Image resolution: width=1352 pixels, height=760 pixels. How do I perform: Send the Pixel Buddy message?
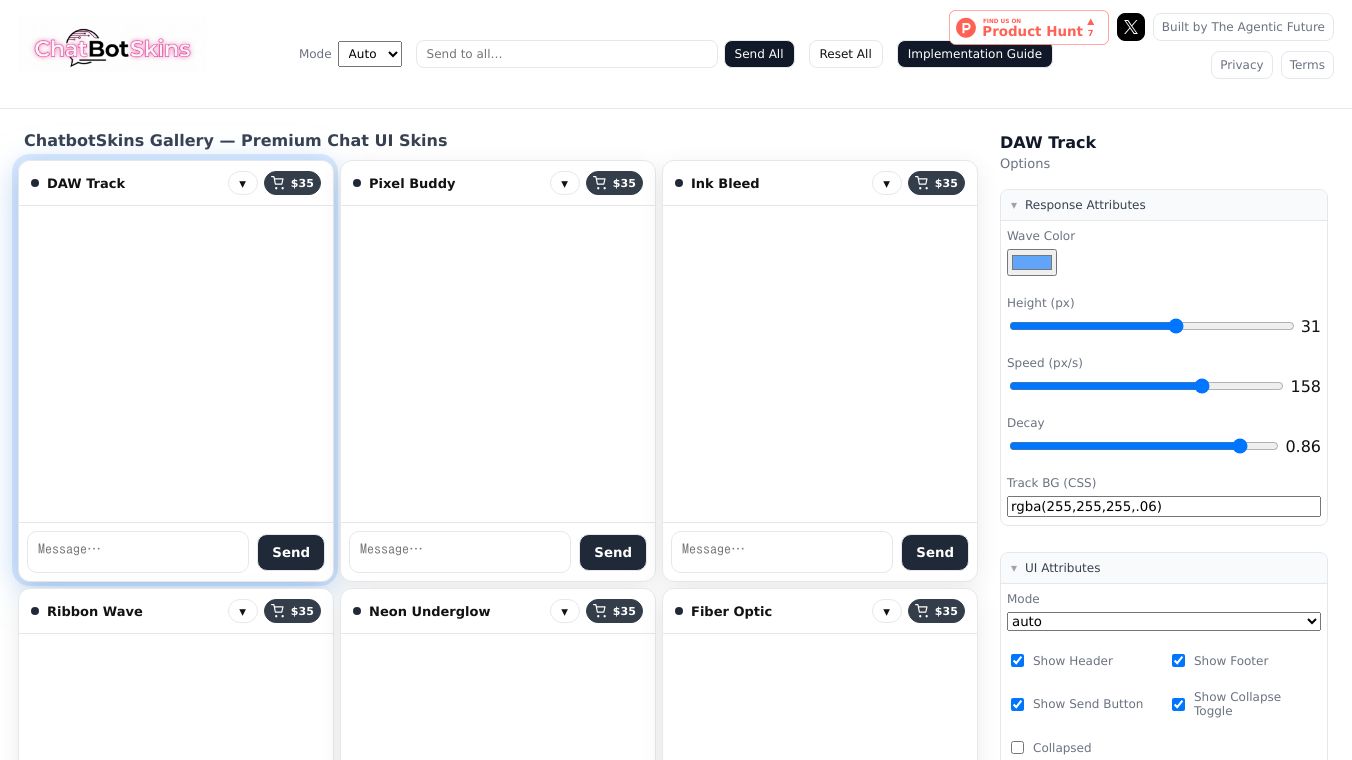613,552
